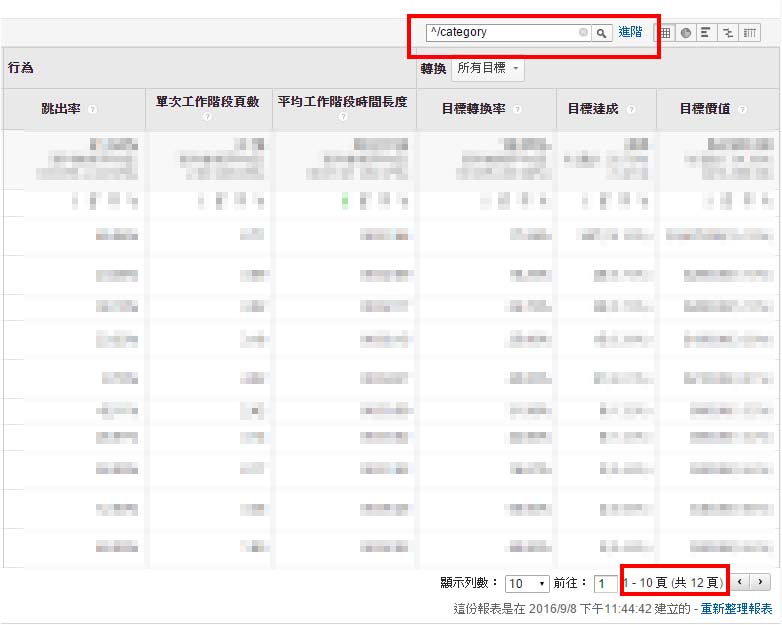
Task: Click the 前往 page number field
Action: click(606, 583)
